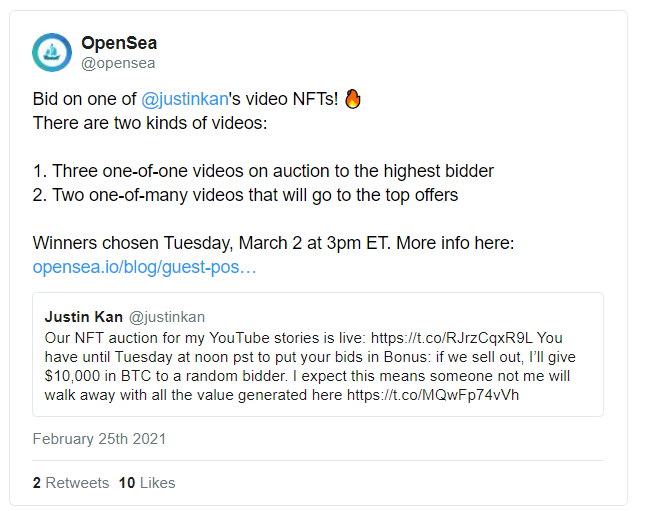This screenshot has width=652, height=511.
Task: Click the '$10,000 in BTC' line in quote
Action: click(307, 376)
